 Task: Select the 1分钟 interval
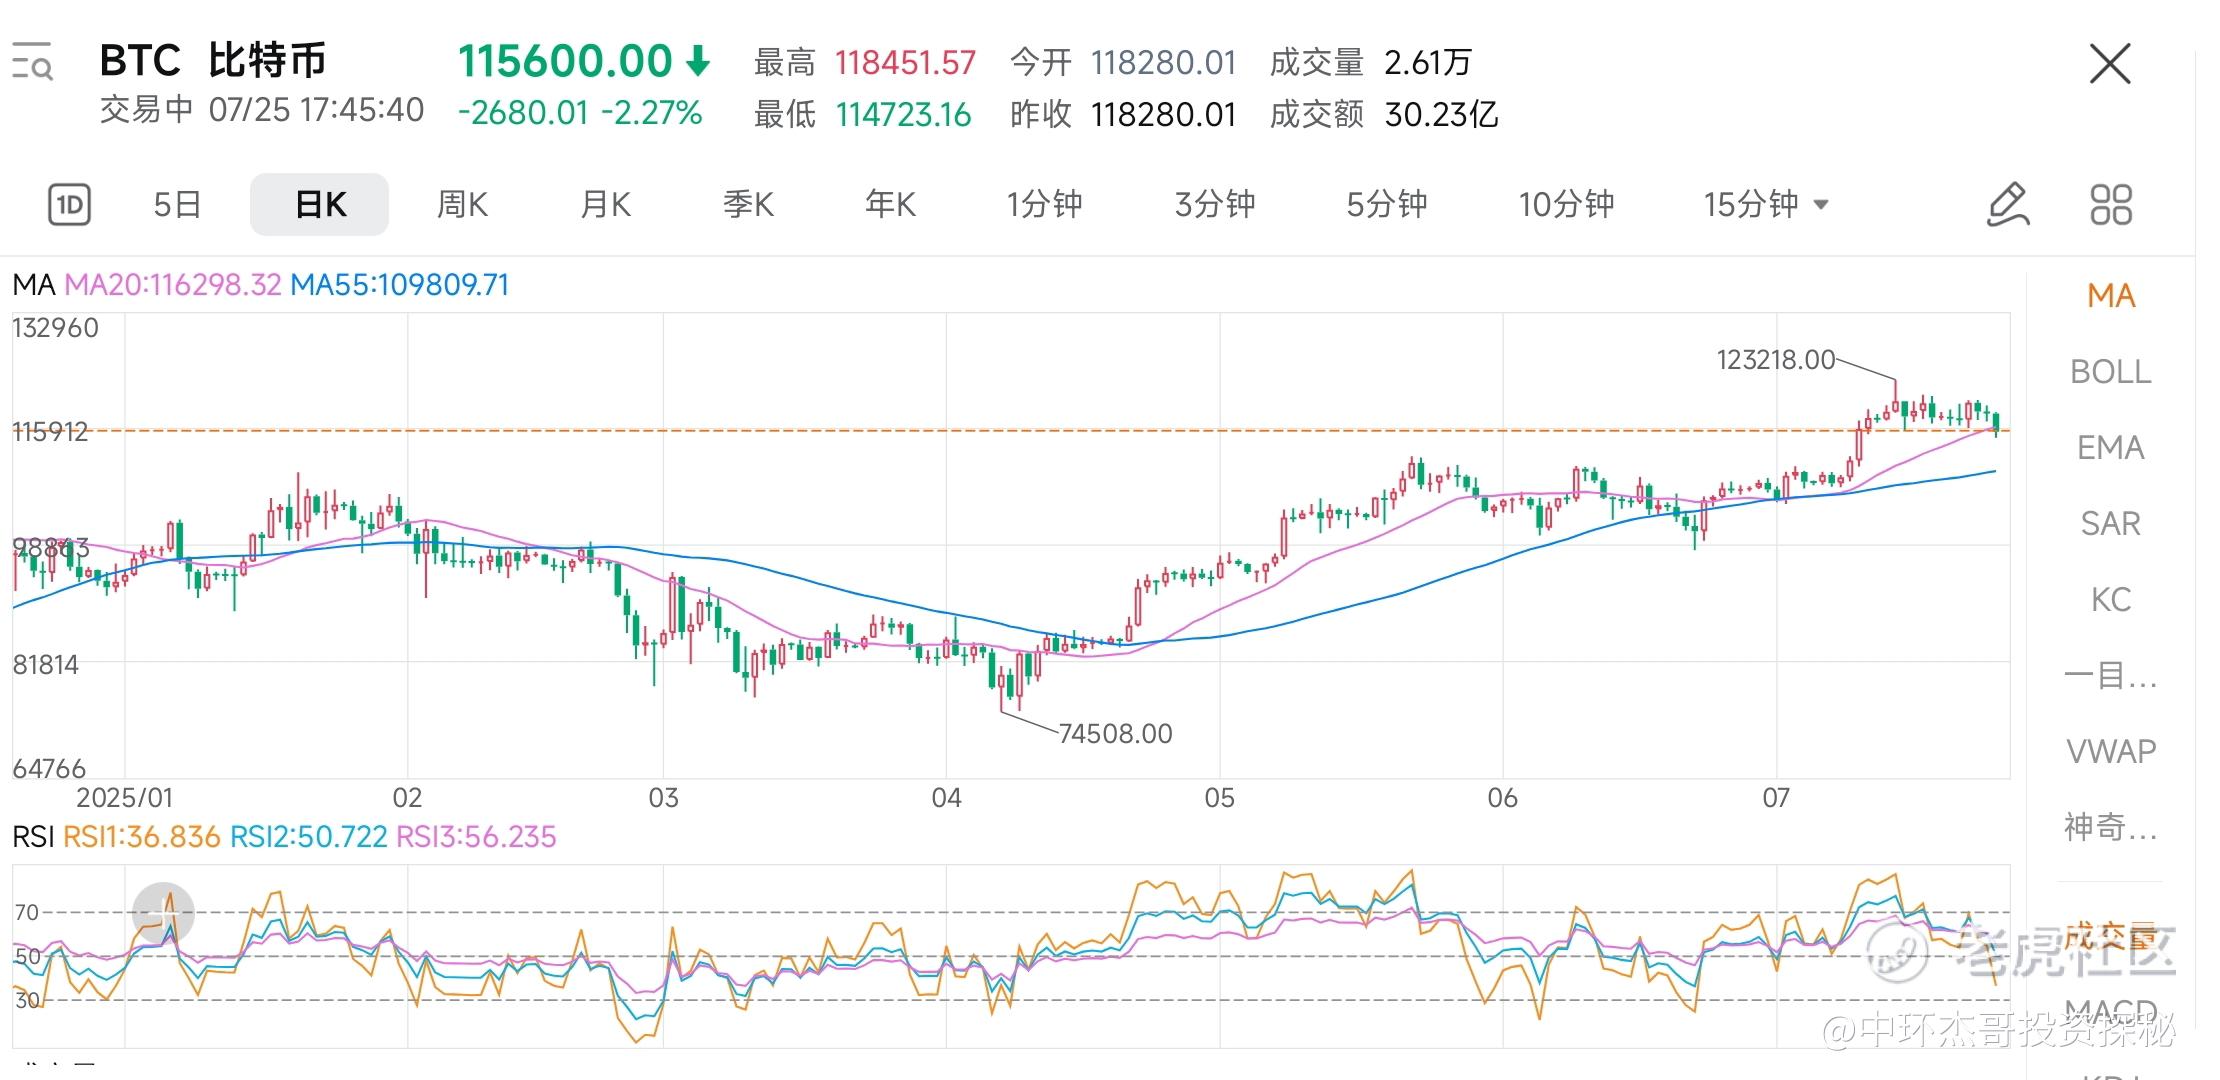click(1044, 205)
